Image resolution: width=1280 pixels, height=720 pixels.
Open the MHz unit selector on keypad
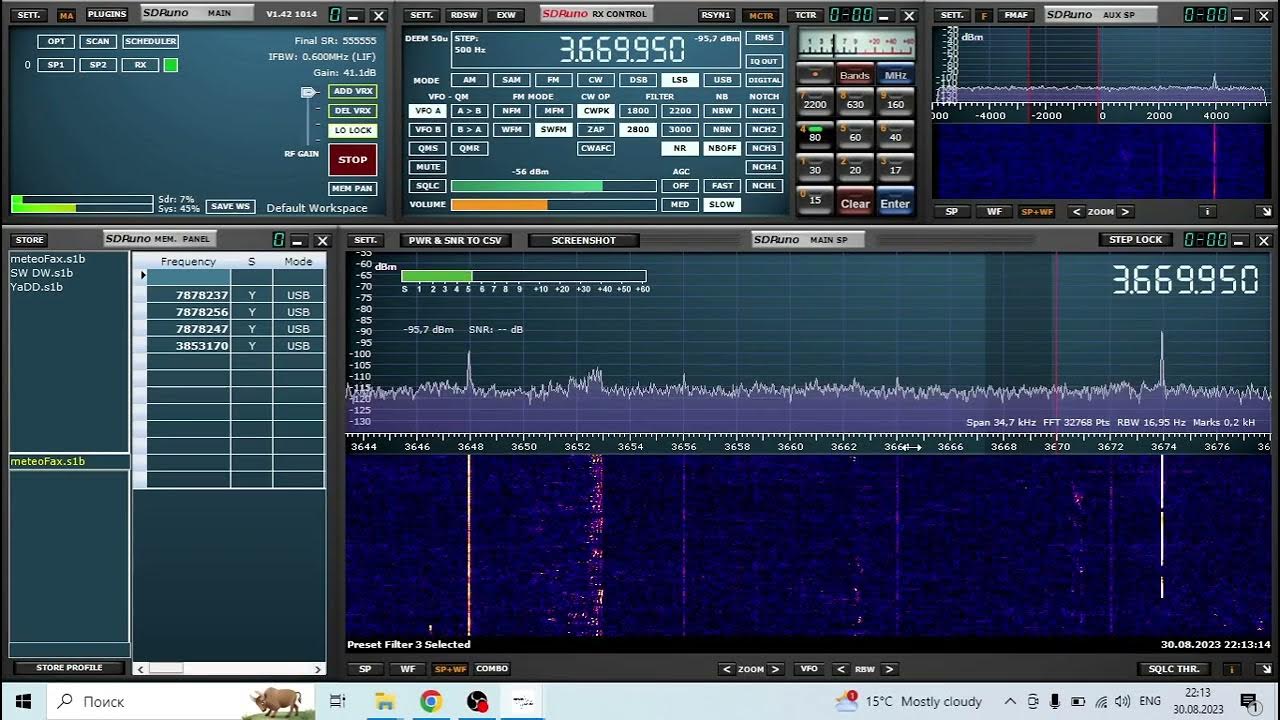coord(895,75)
